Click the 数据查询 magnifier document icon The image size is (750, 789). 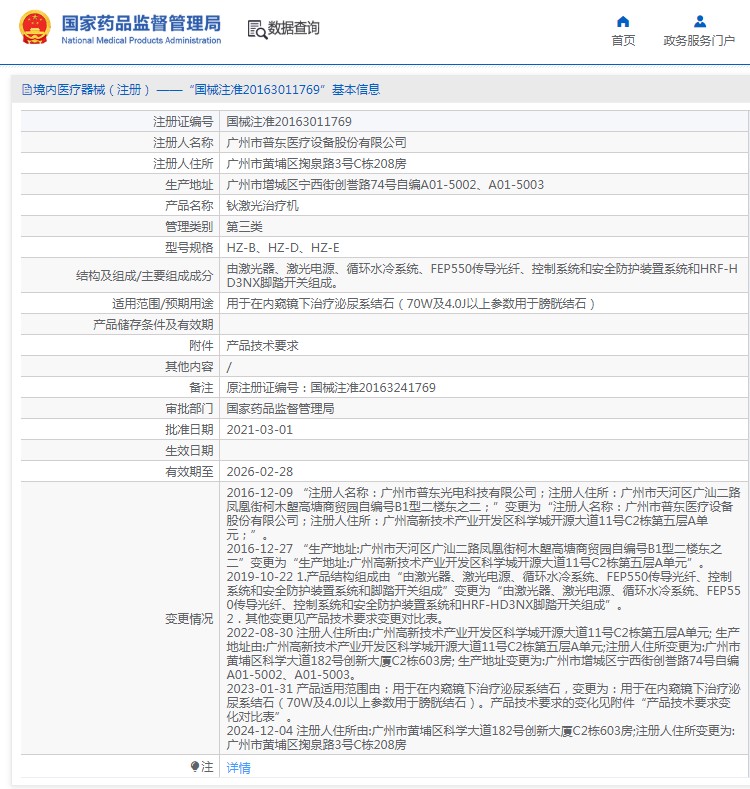click(256, 29)
